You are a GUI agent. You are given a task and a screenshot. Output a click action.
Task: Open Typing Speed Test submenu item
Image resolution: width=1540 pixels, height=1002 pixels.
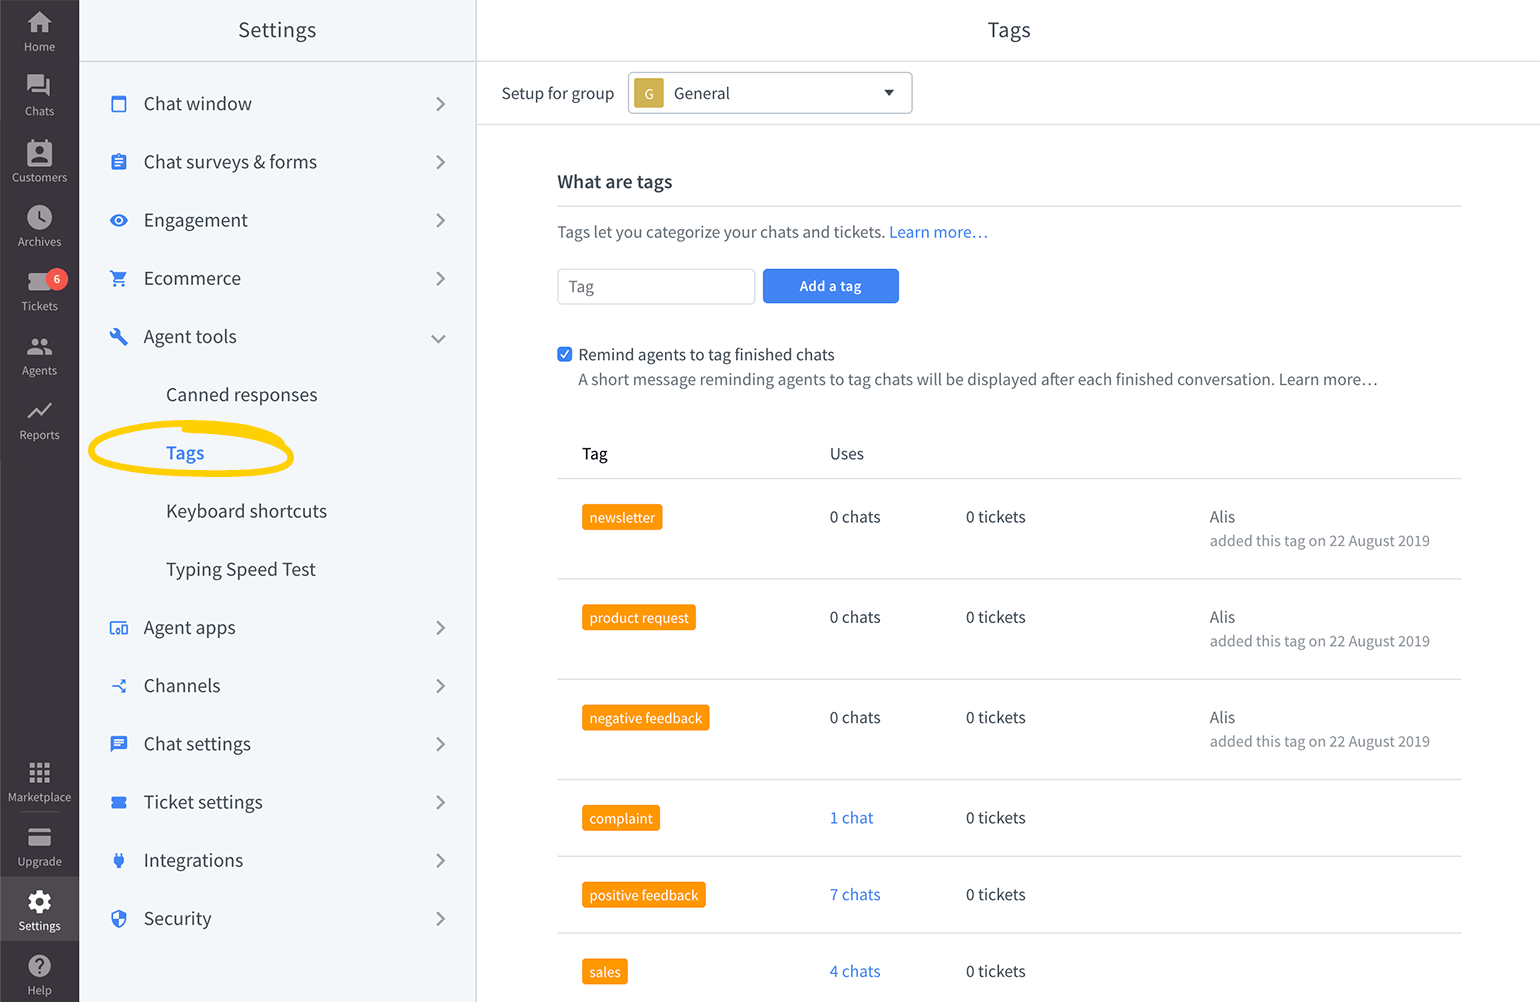[241, 570]
